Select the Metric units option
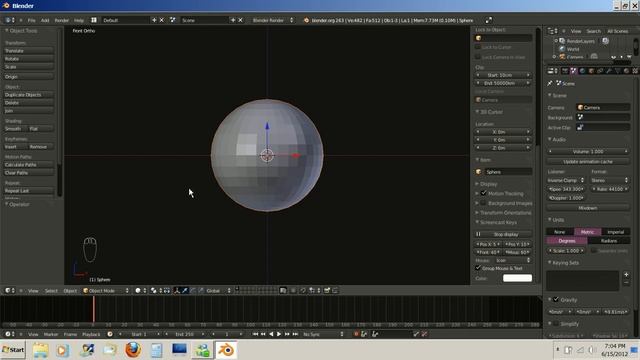640x360 pixels. (588, 232)
